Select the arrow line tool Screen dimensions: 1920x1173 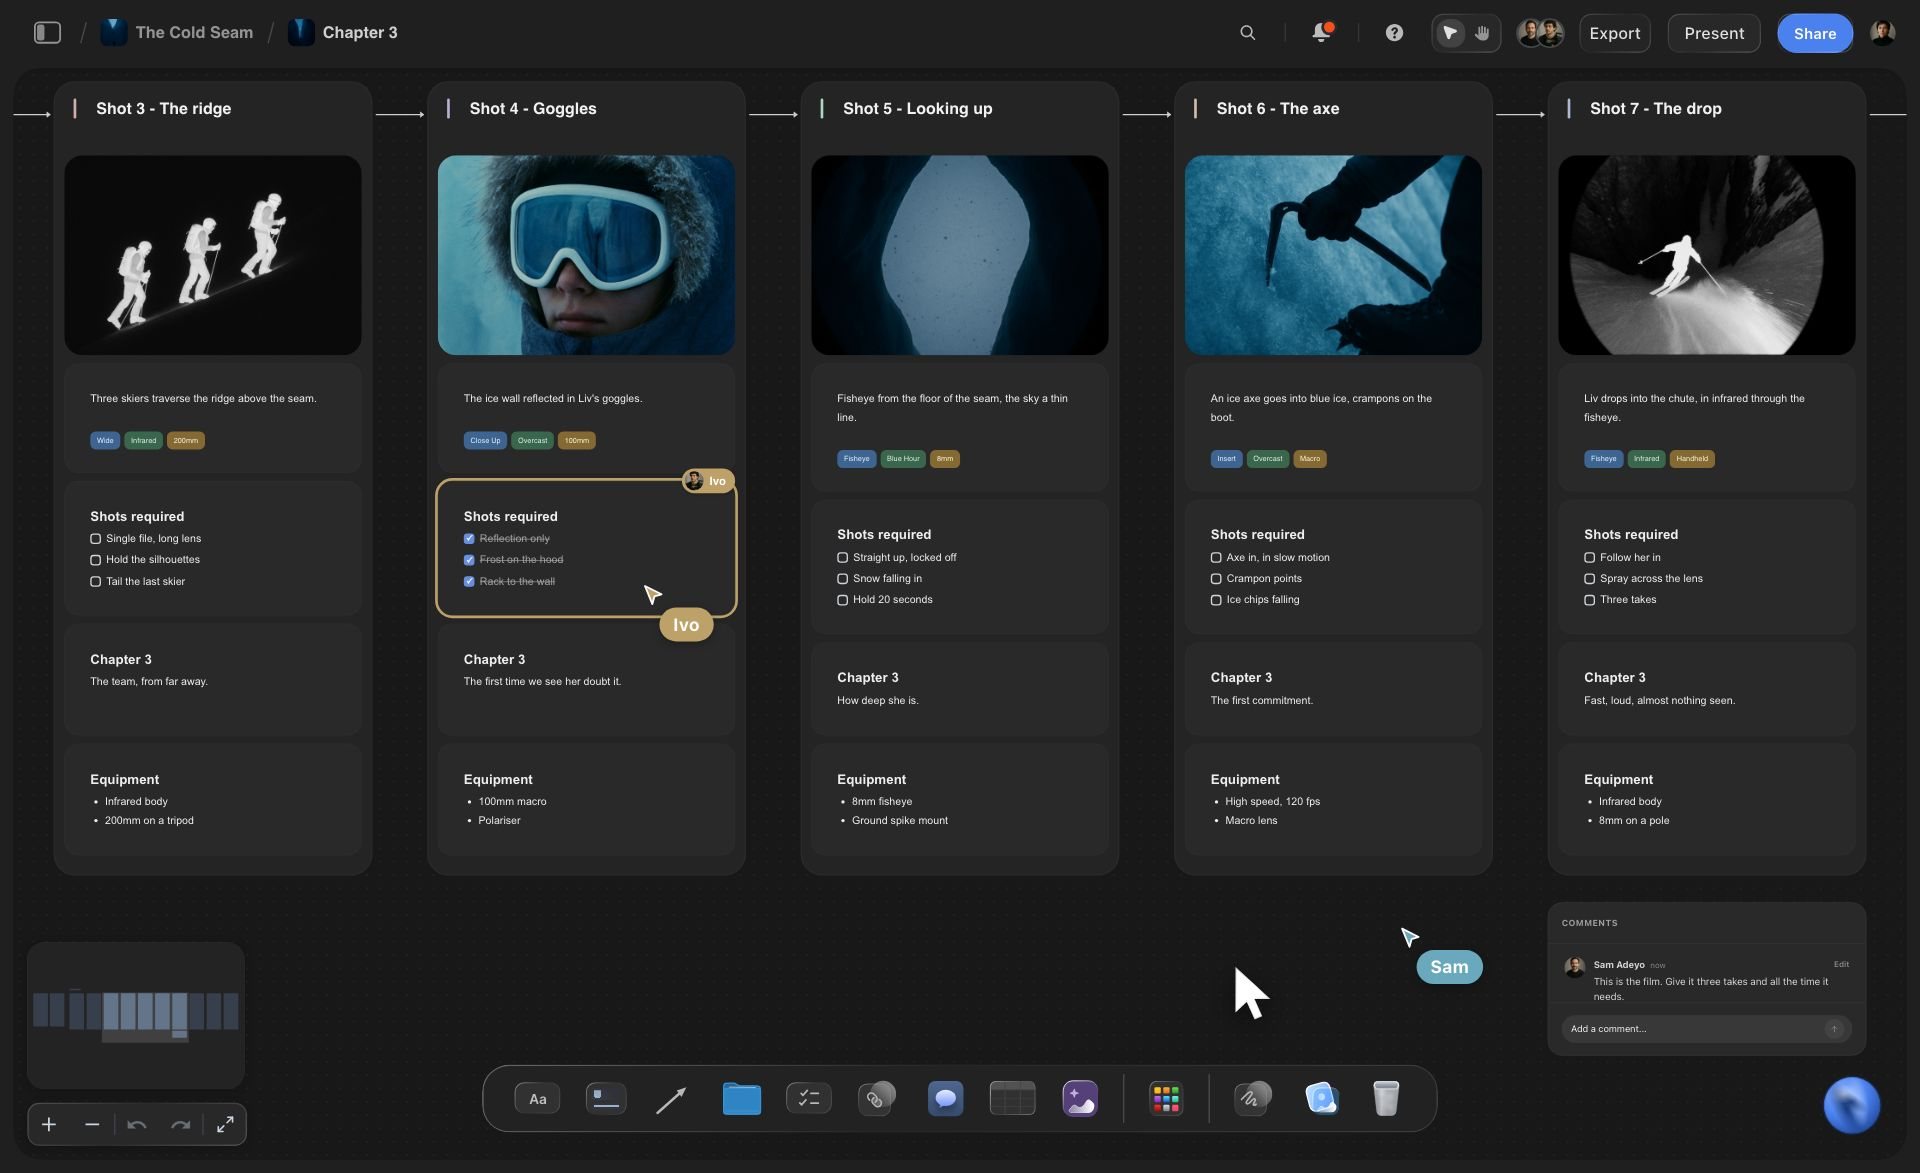(x=671, y=1100)
